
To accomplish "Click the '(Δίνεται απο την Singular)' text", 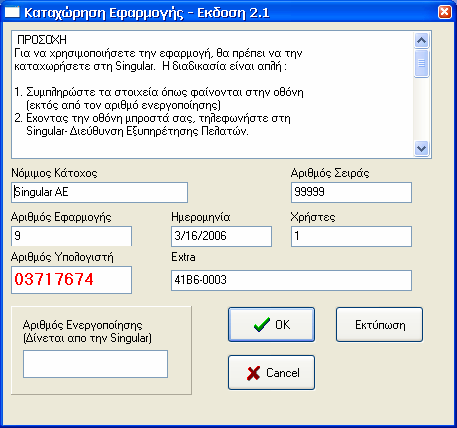I will coord(87,338).
